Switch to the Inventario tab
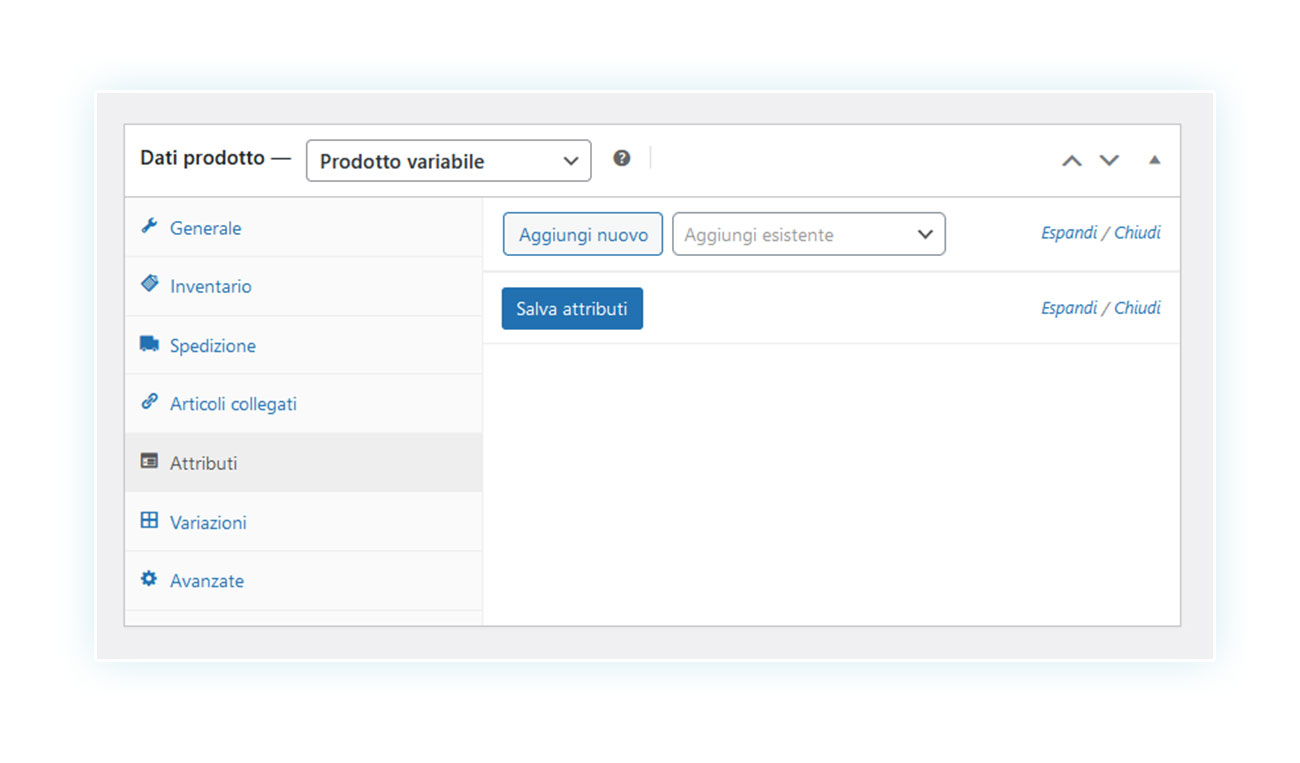This screenshot has height=763, width=1300. click(x=303, y=286)
